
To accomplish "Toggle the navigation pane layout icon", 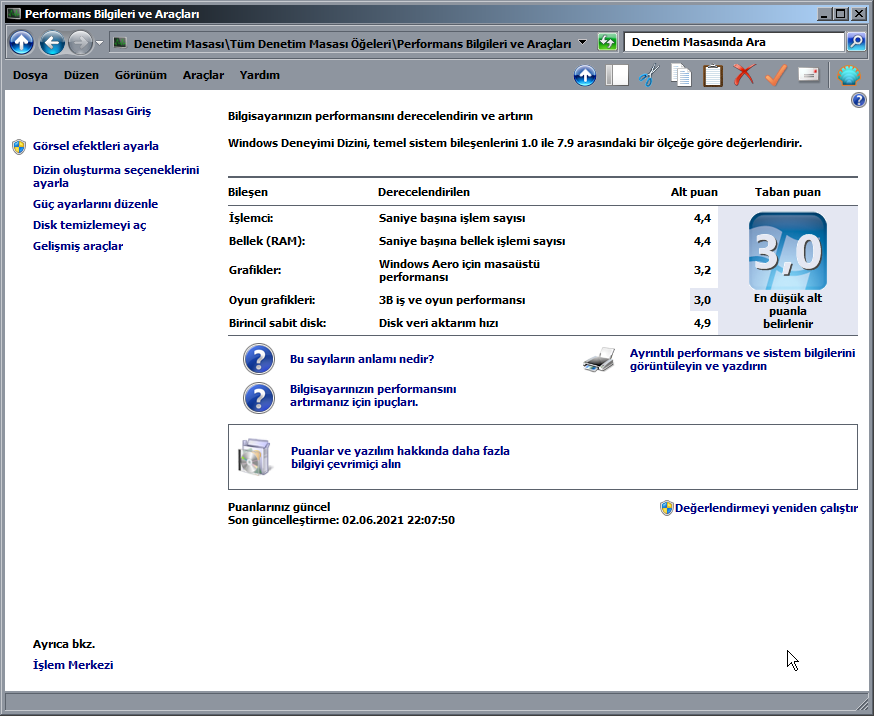I will 617,75.
